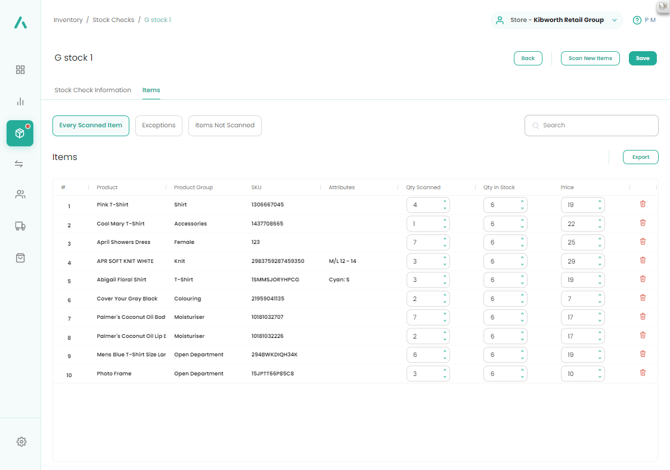Open the bar chart reports icon
This screenshot has height=470, width=670.
pos(20,102)
